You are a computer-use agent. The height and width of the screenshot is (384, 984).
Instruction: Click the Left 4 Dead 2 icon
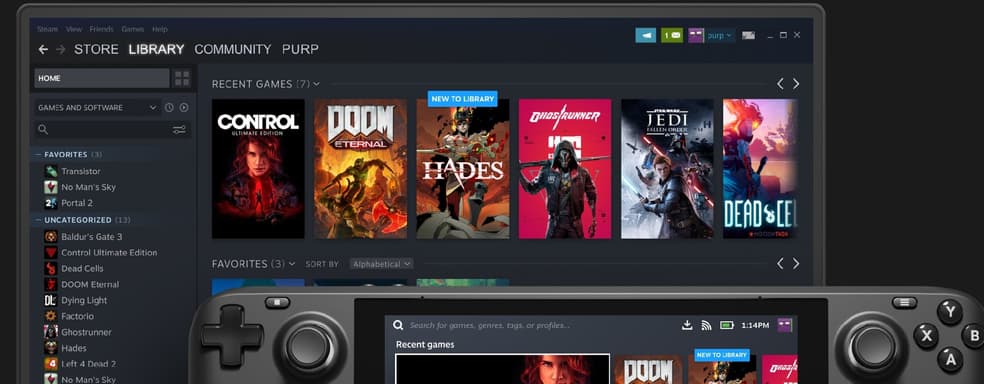tap(51, 364)
